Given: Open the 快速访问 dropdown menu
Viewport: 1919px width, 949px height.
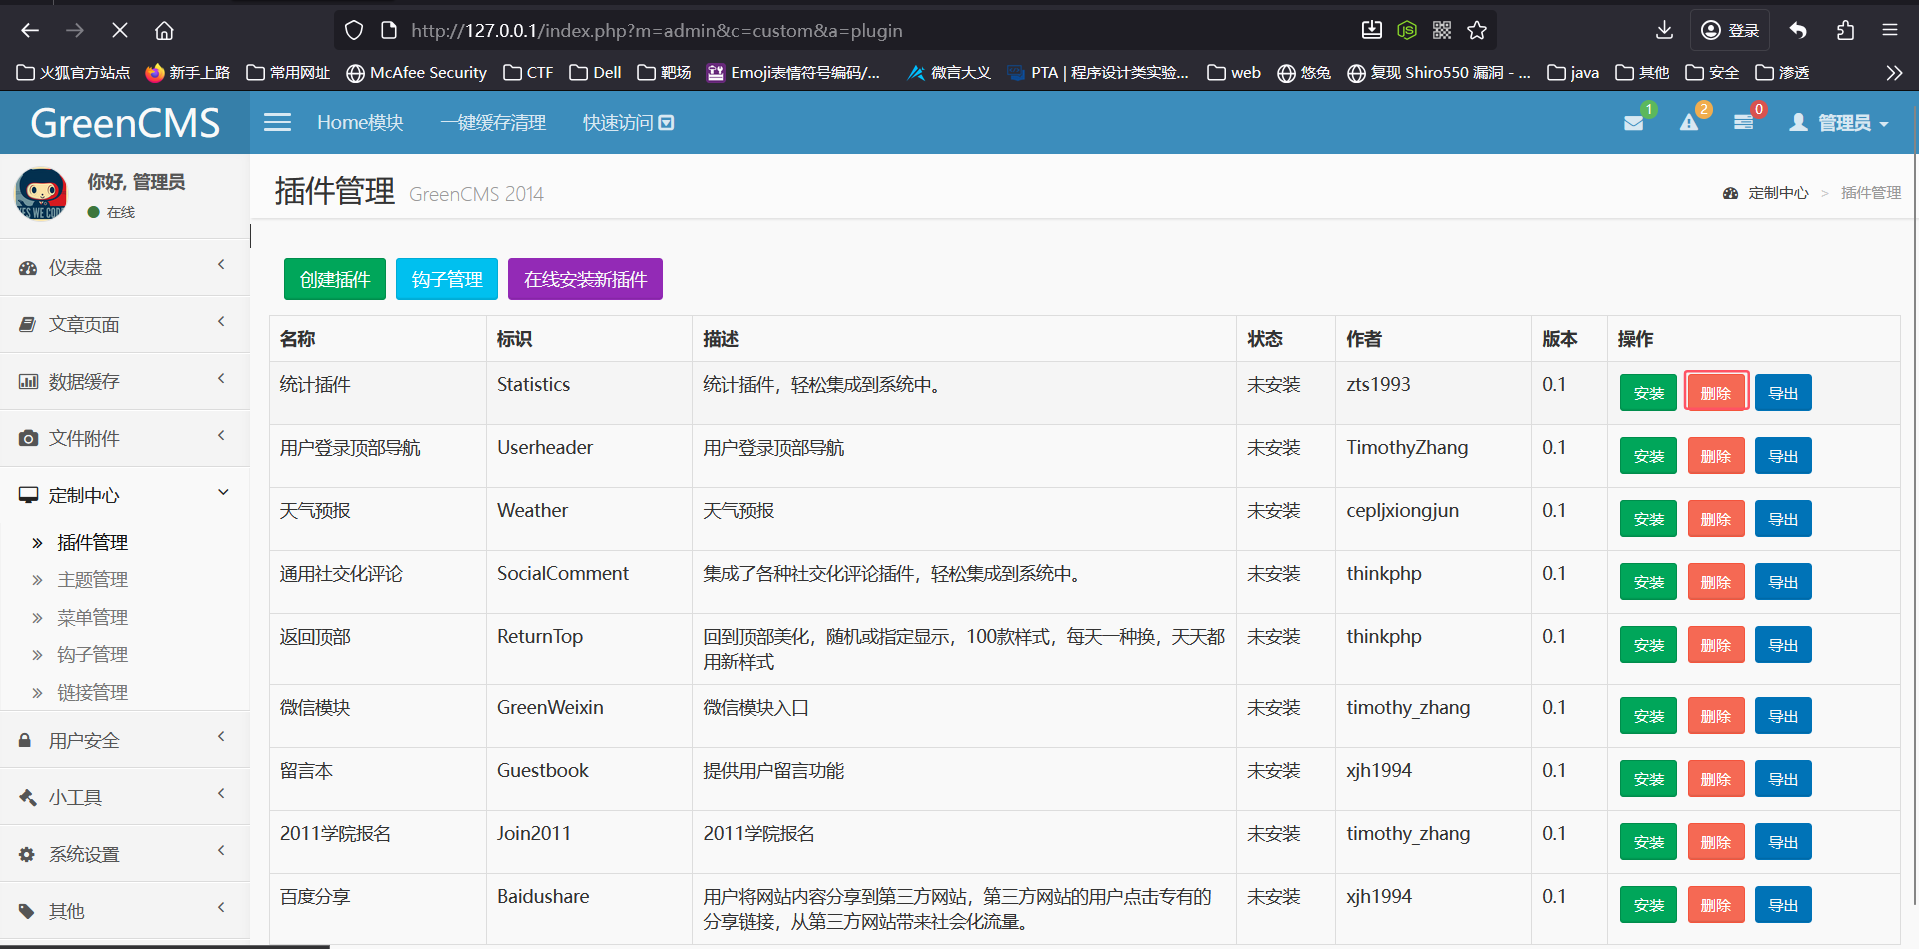Looking at the screenshot, I should point(628,122).
